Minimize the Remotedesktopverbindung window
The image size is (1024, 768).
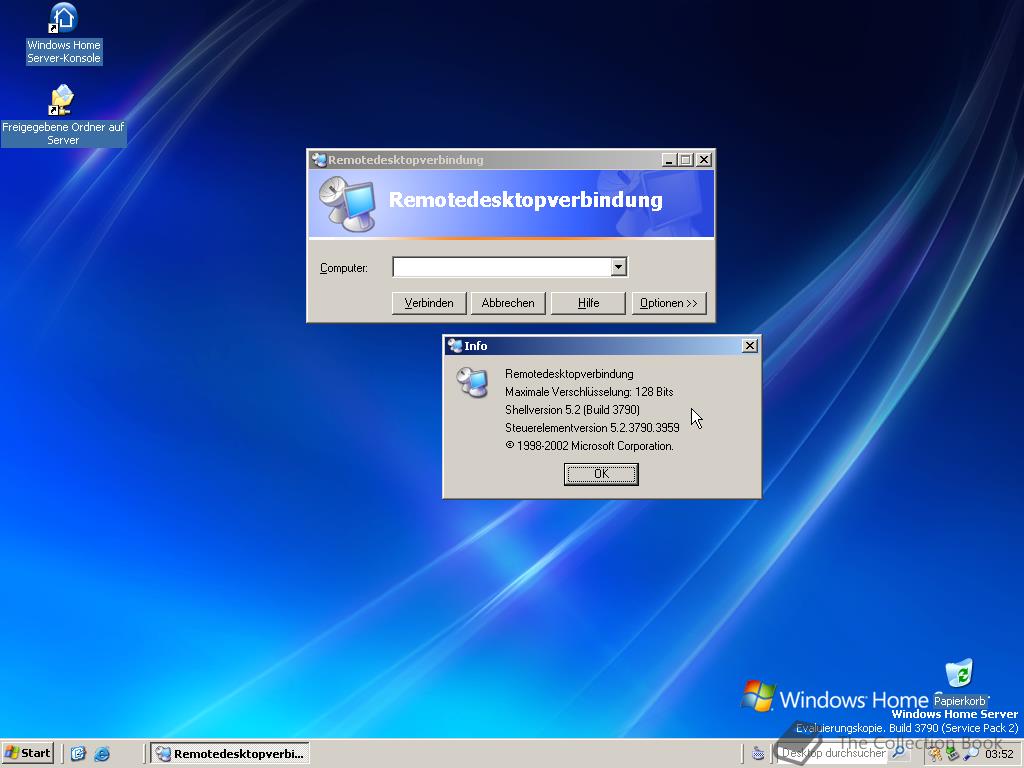669,159
